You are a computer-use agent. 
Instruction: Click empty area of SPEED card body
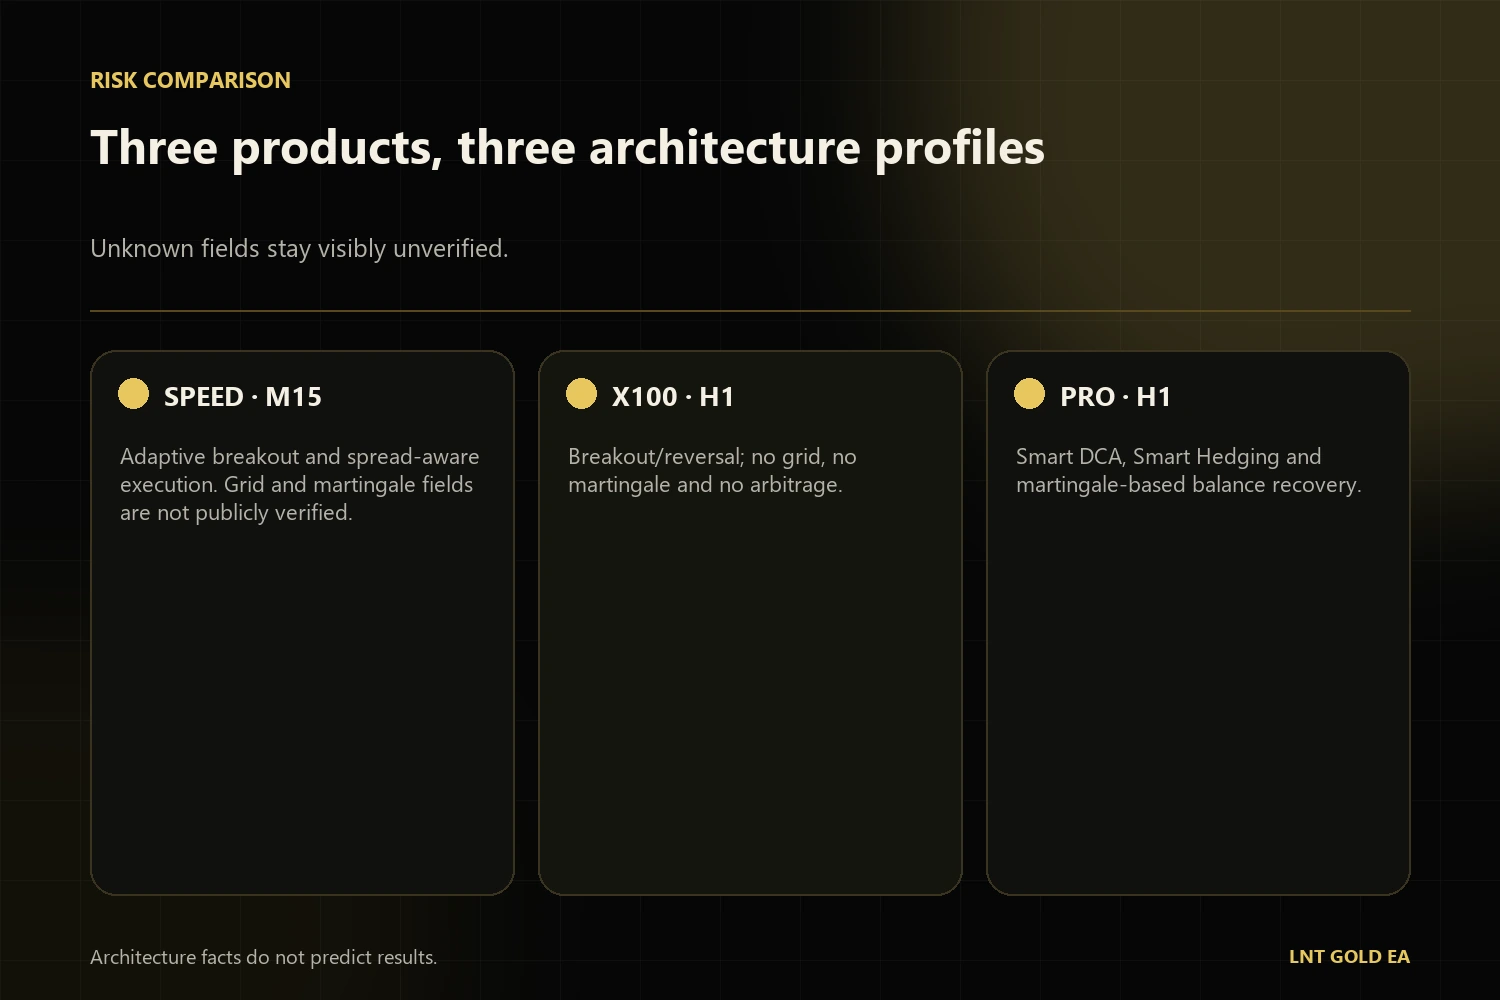(x=302, y=710)
